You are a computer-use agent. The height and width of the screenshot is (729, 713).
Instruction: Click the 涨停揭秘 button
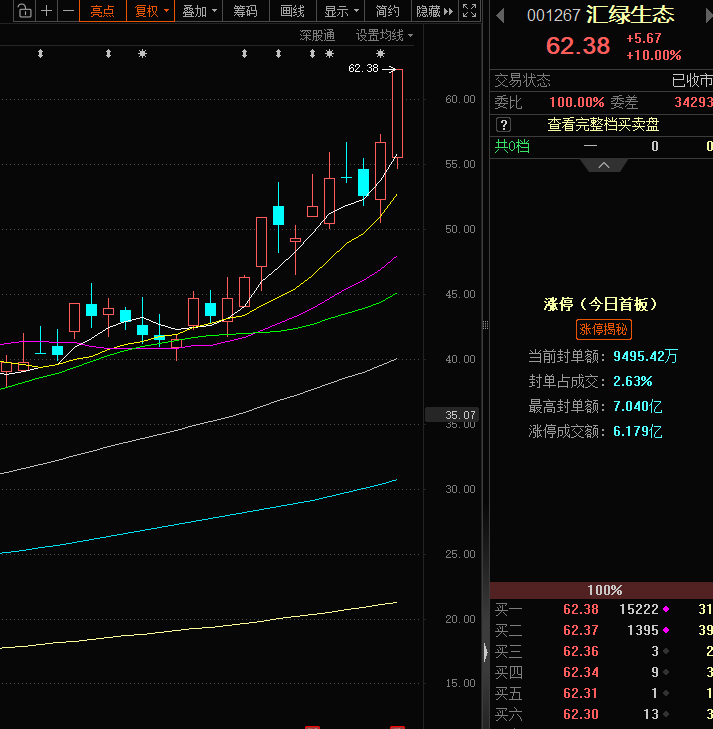click(603, 330)
